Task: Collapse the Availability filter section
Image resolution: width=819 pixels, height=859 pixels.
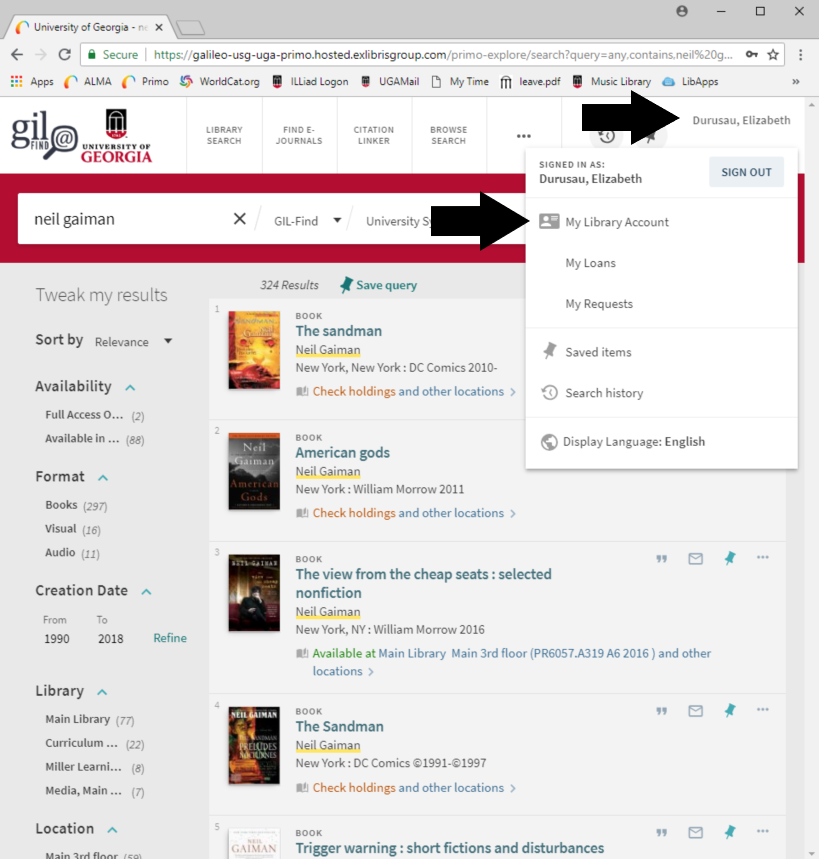Action: tap(130, 387)
